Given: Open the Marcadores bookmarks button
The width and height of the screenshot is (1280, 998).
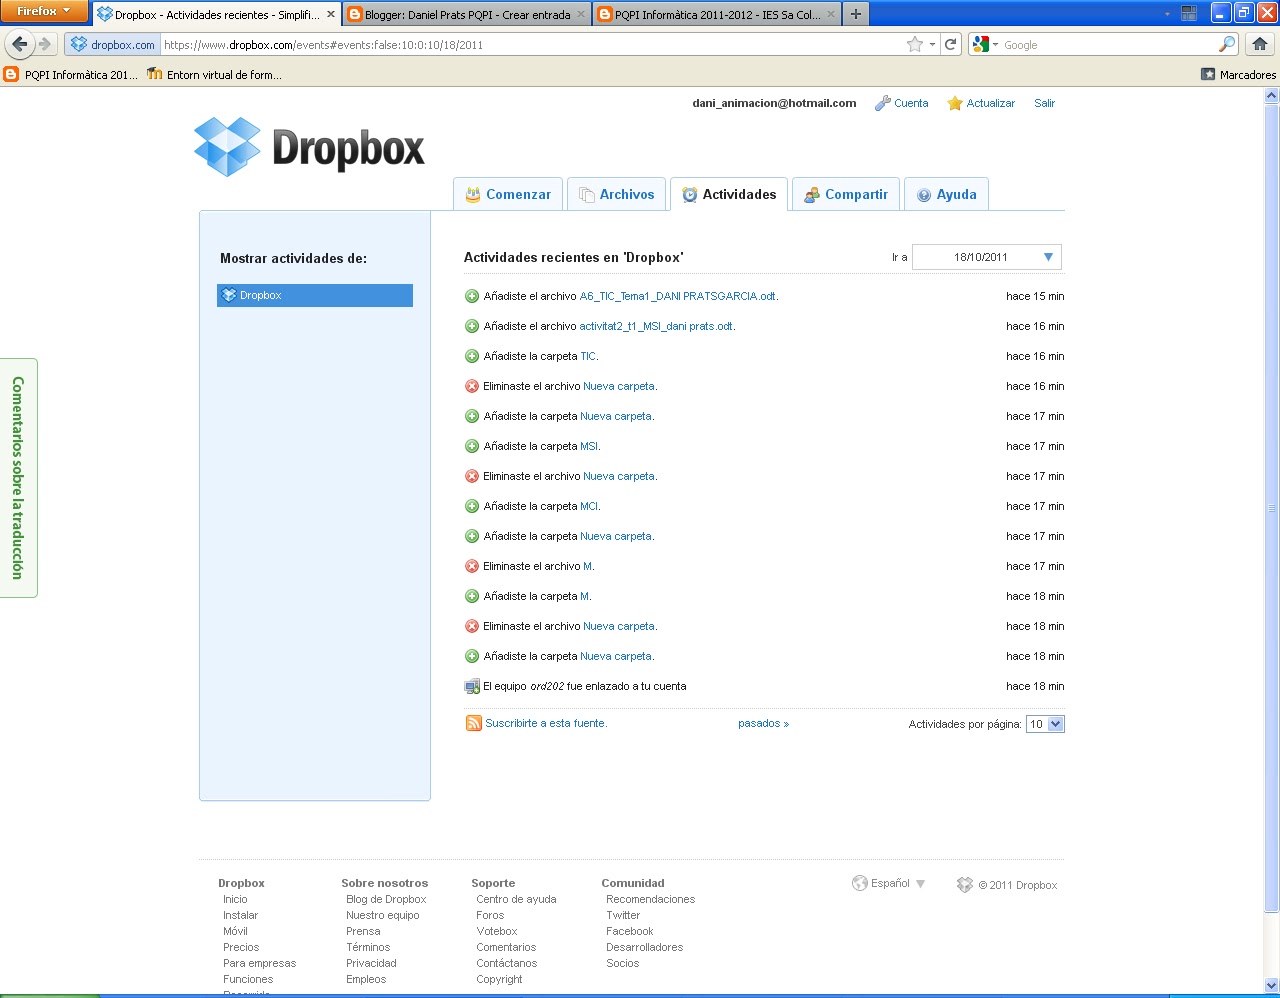Looking at the screenshot, I should (1238, 74).
